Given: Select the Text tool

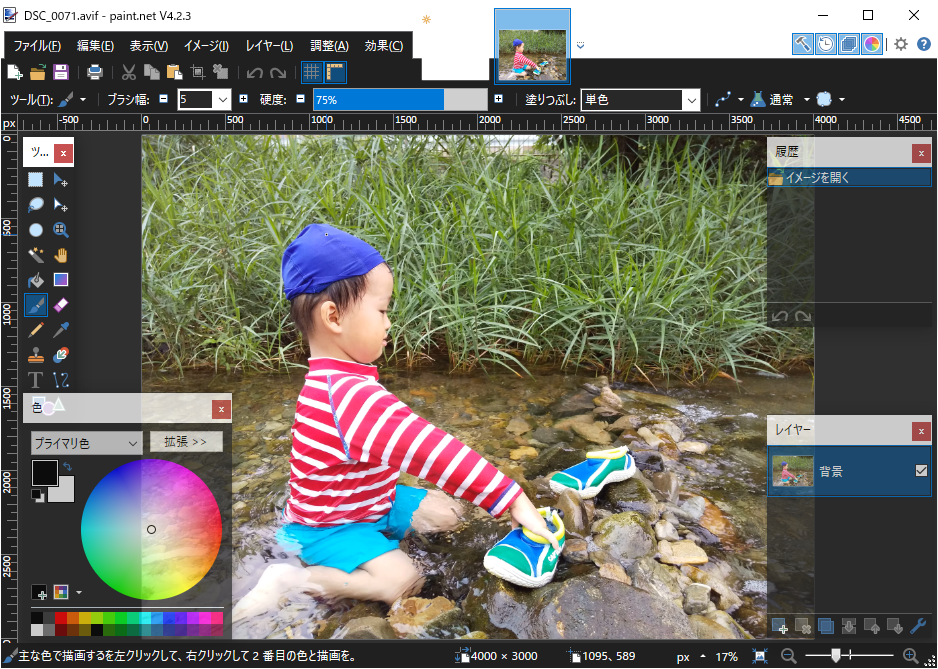Looking at the screenshot, I should [36, 379].
